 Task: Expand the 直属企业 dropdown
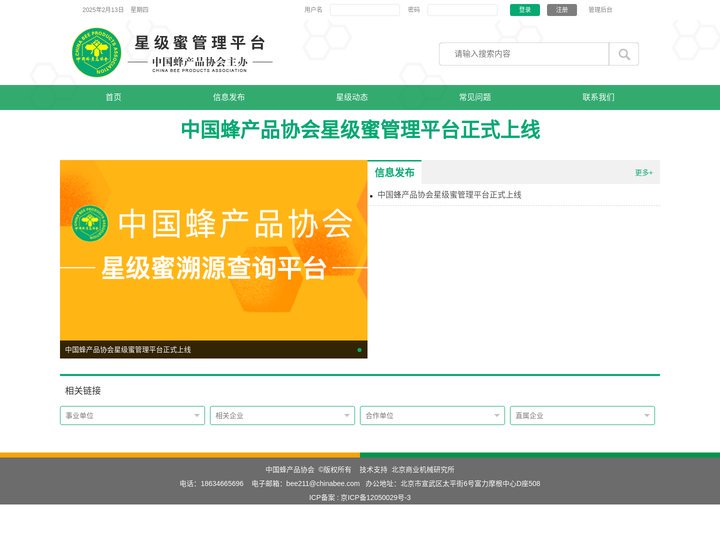click(582, 416)
